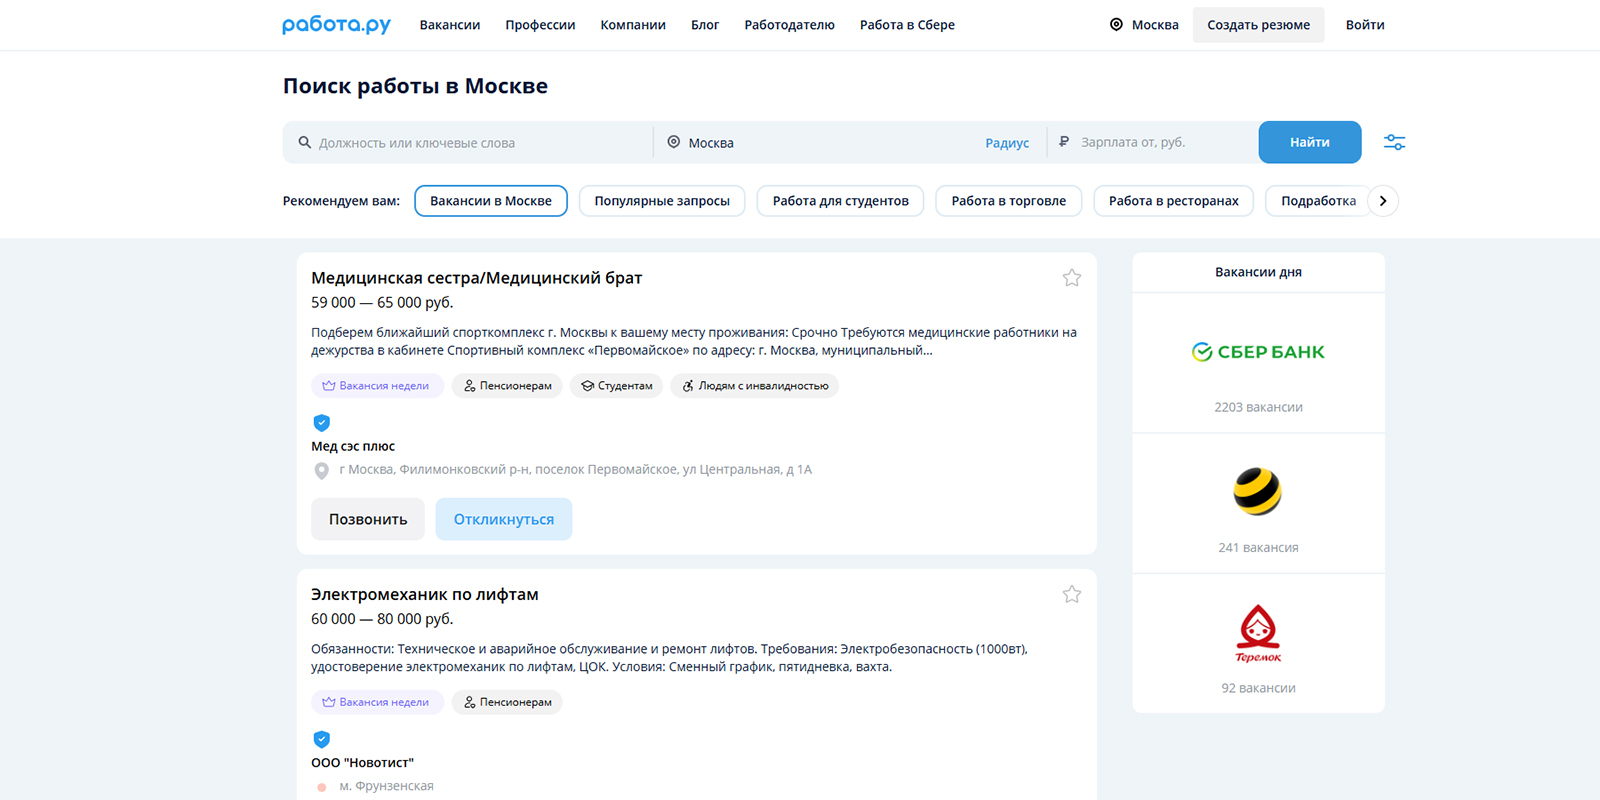Select Работа для студентов chip

coord(841,201)
